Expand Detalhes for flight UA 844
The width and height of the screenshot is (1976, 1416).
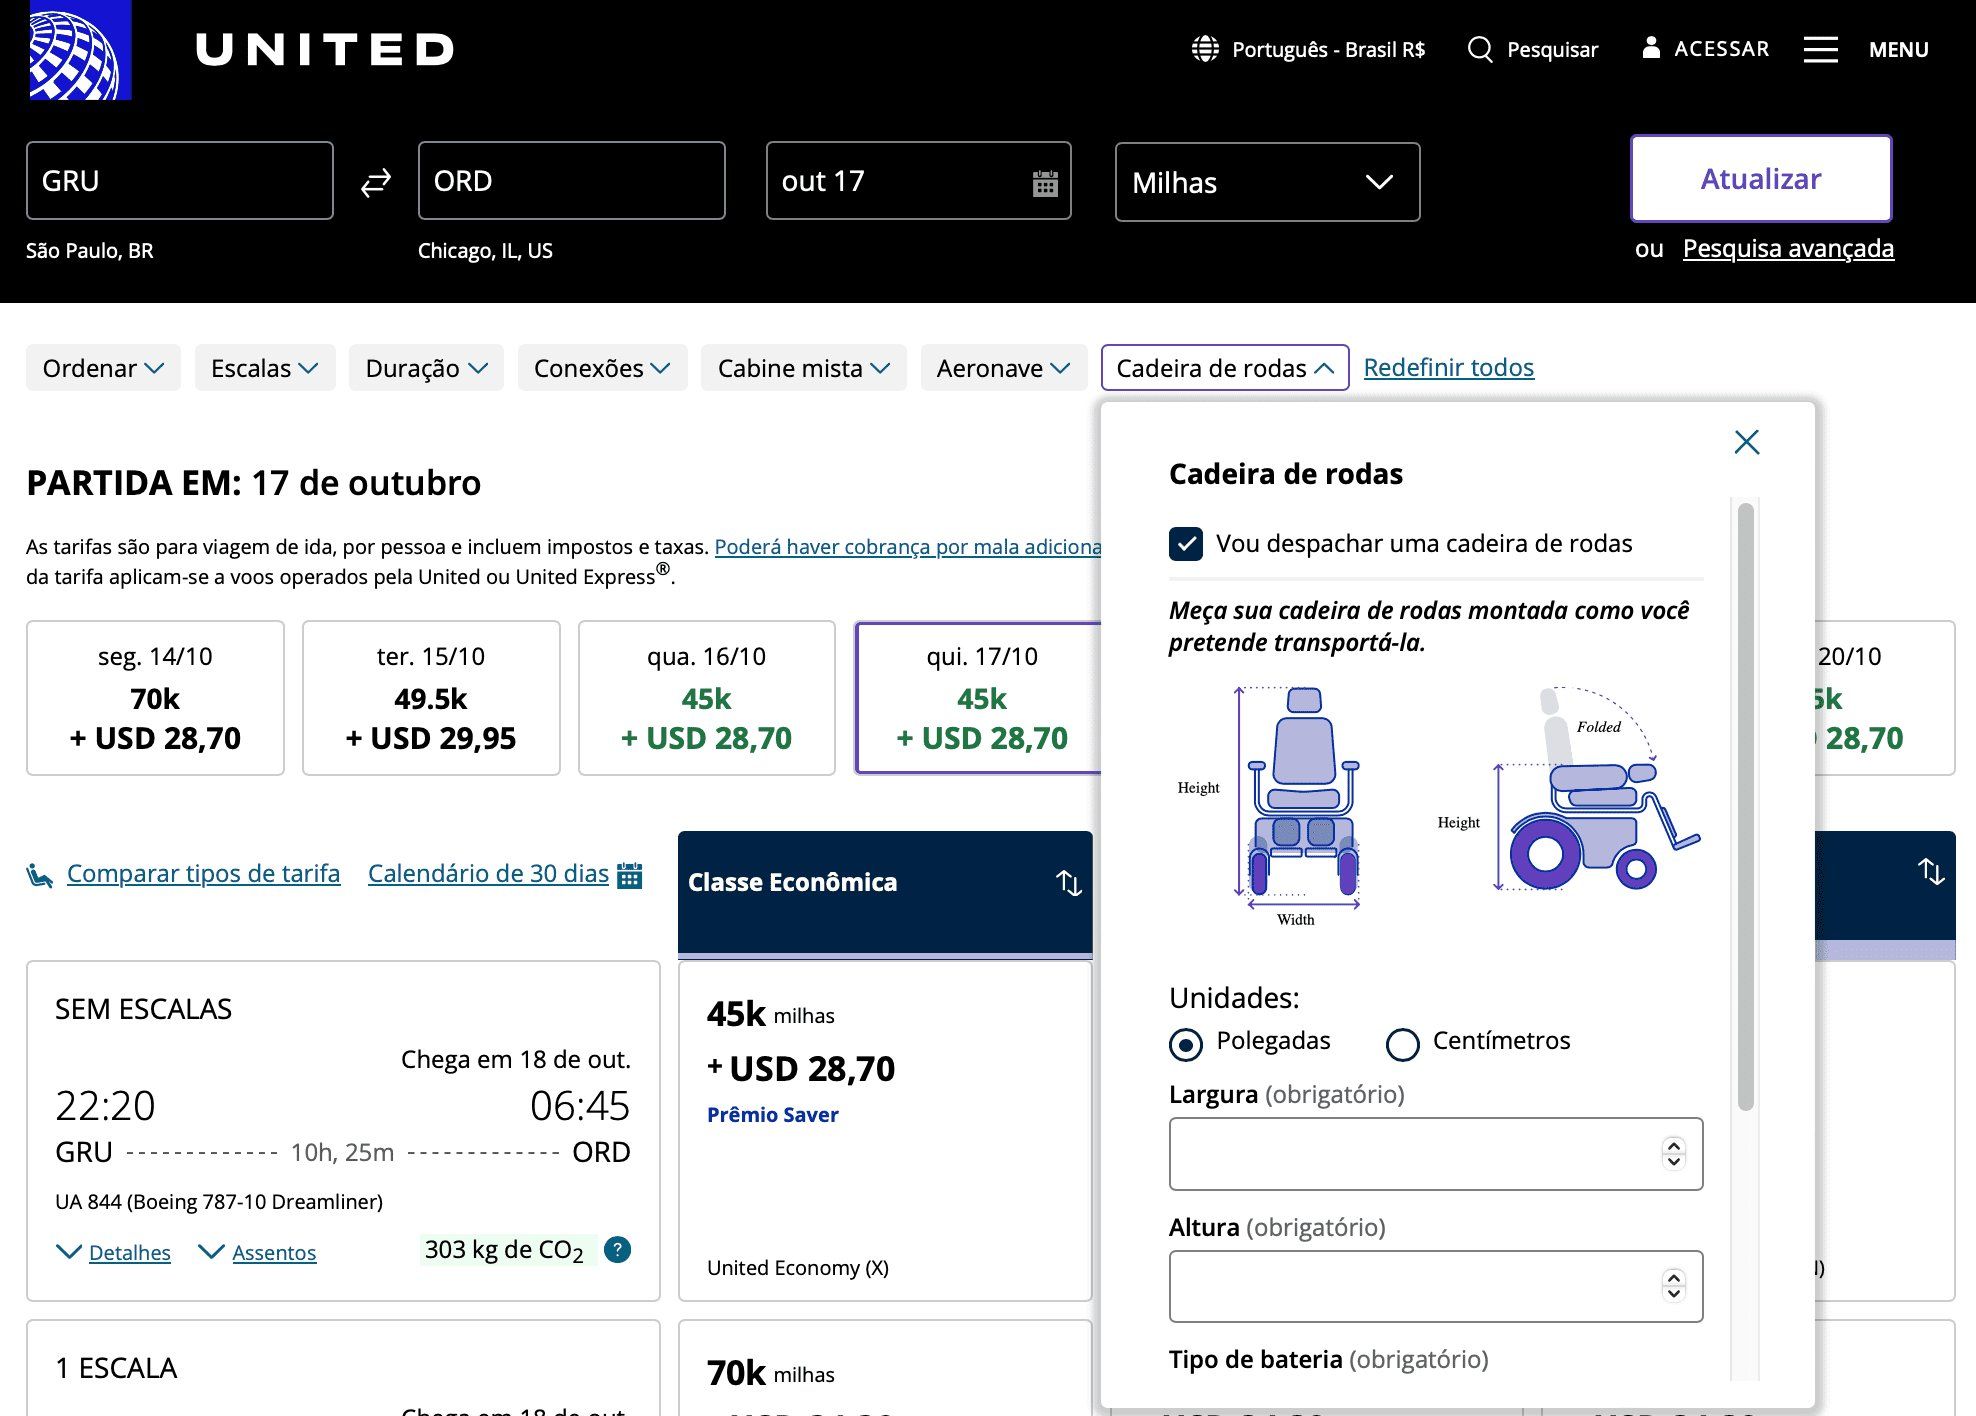pos(114,1252)
